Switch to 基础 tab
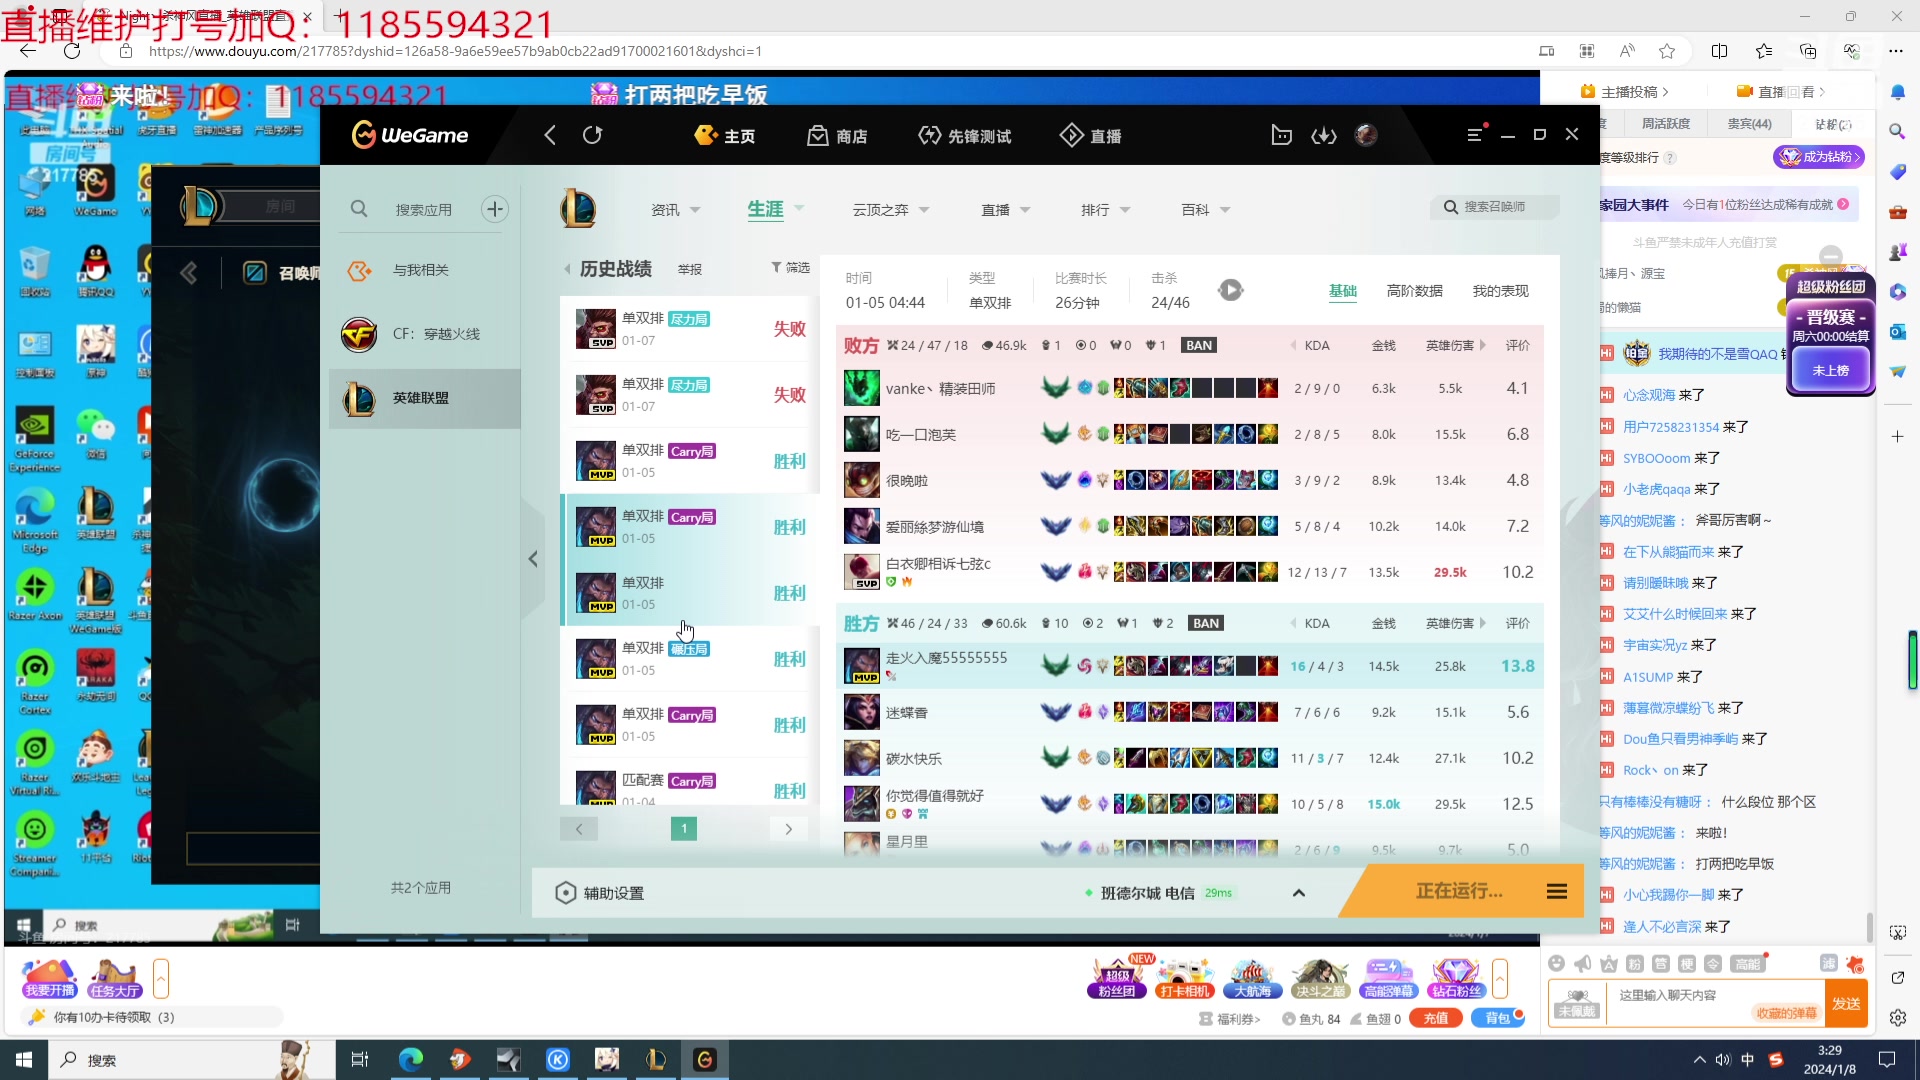 [1343, 291]
